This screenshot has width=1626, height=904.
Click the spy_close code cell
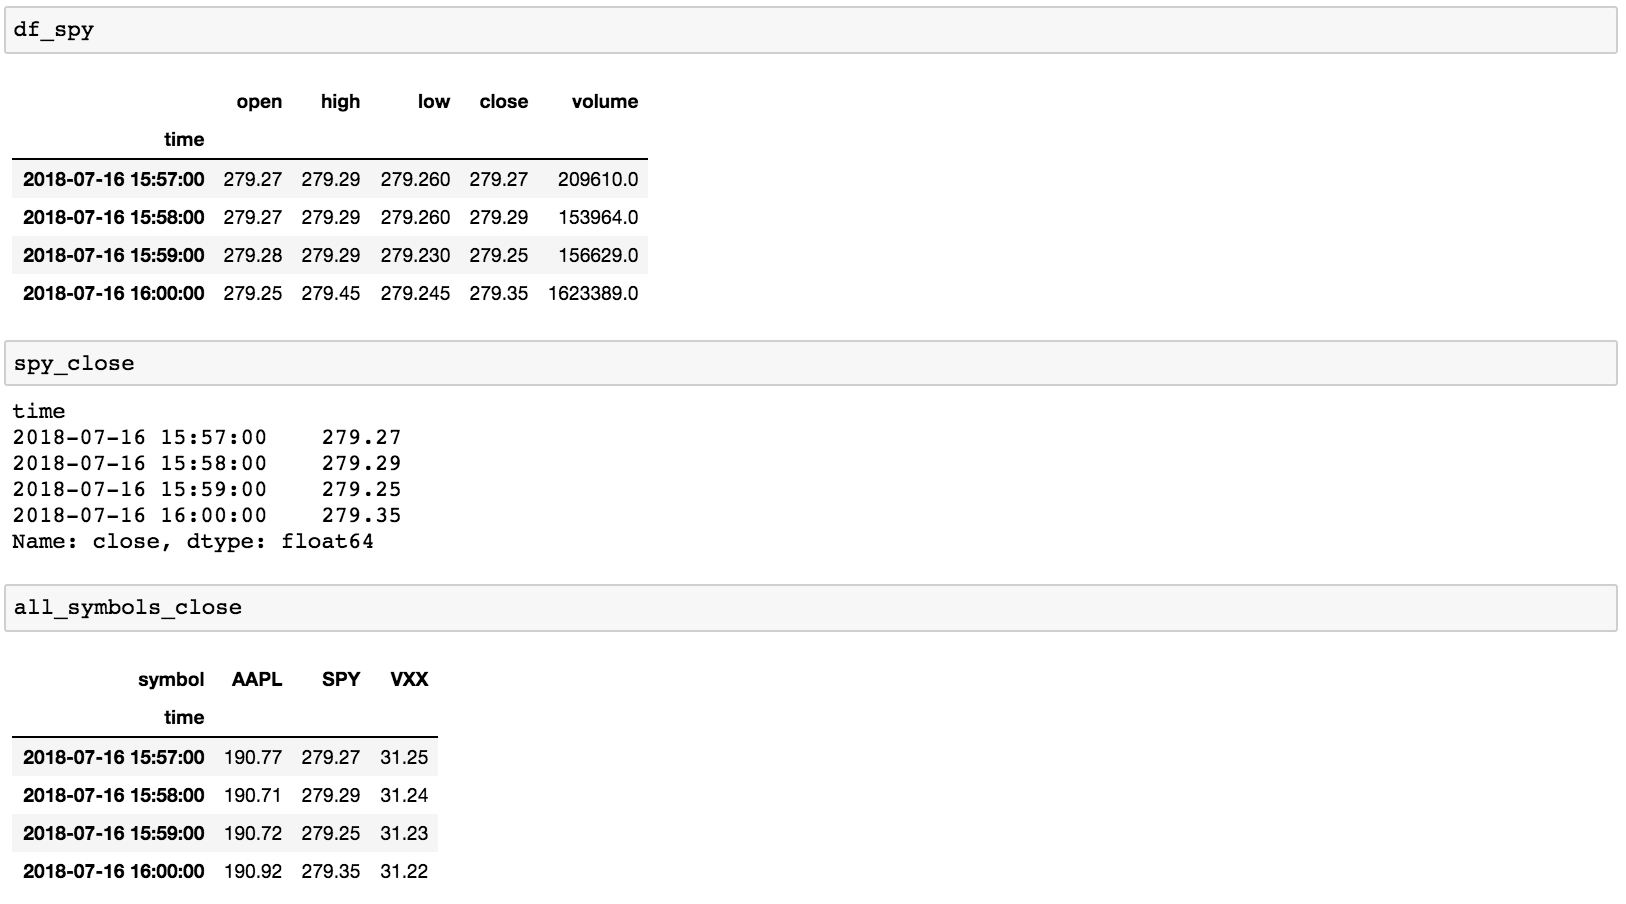(810, 364)
